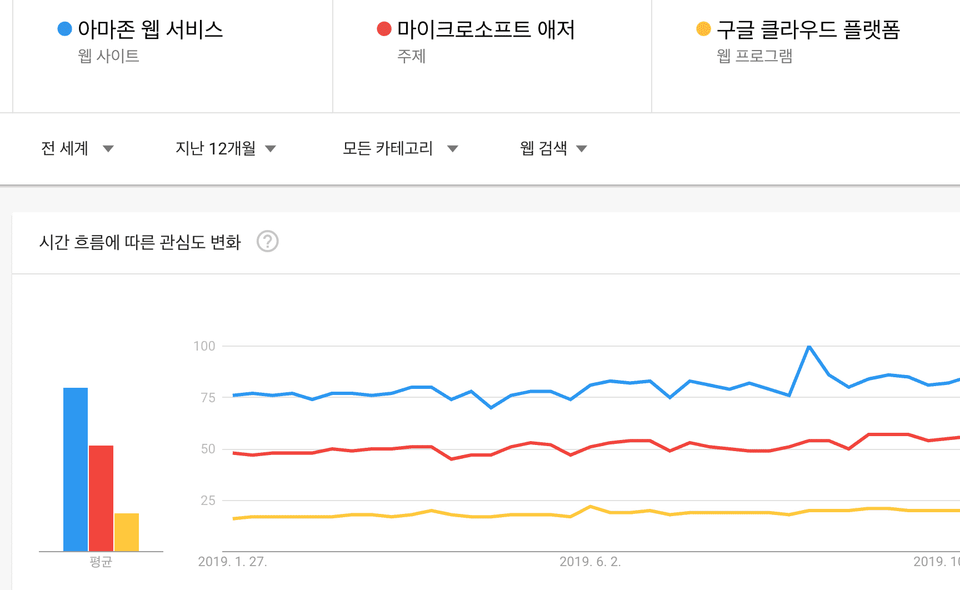This screenshot has width=960, height=590.
Task: Select the 구글 클라우드 플랫폼 search term
Action: coord(808,29)
